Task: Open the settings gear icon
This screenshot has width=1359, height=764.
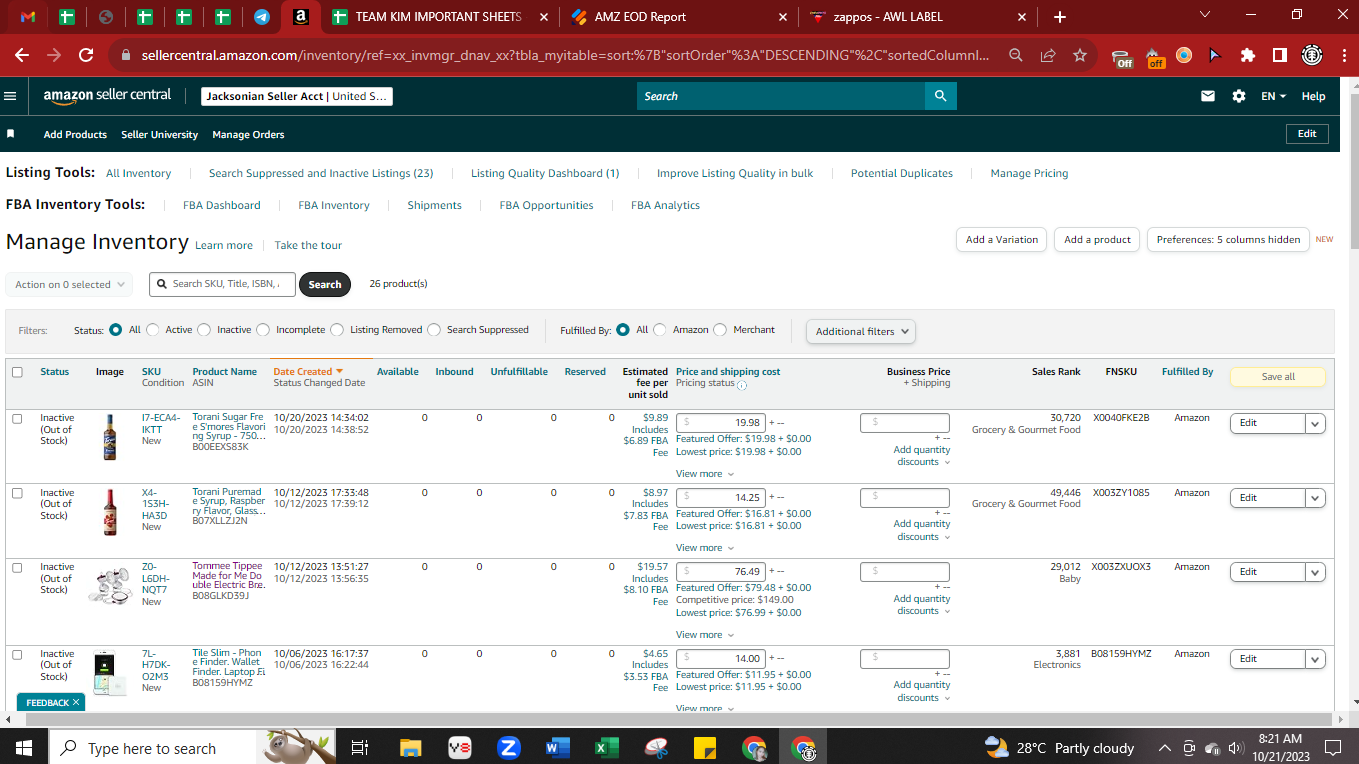Action: tap(1239, 96)
